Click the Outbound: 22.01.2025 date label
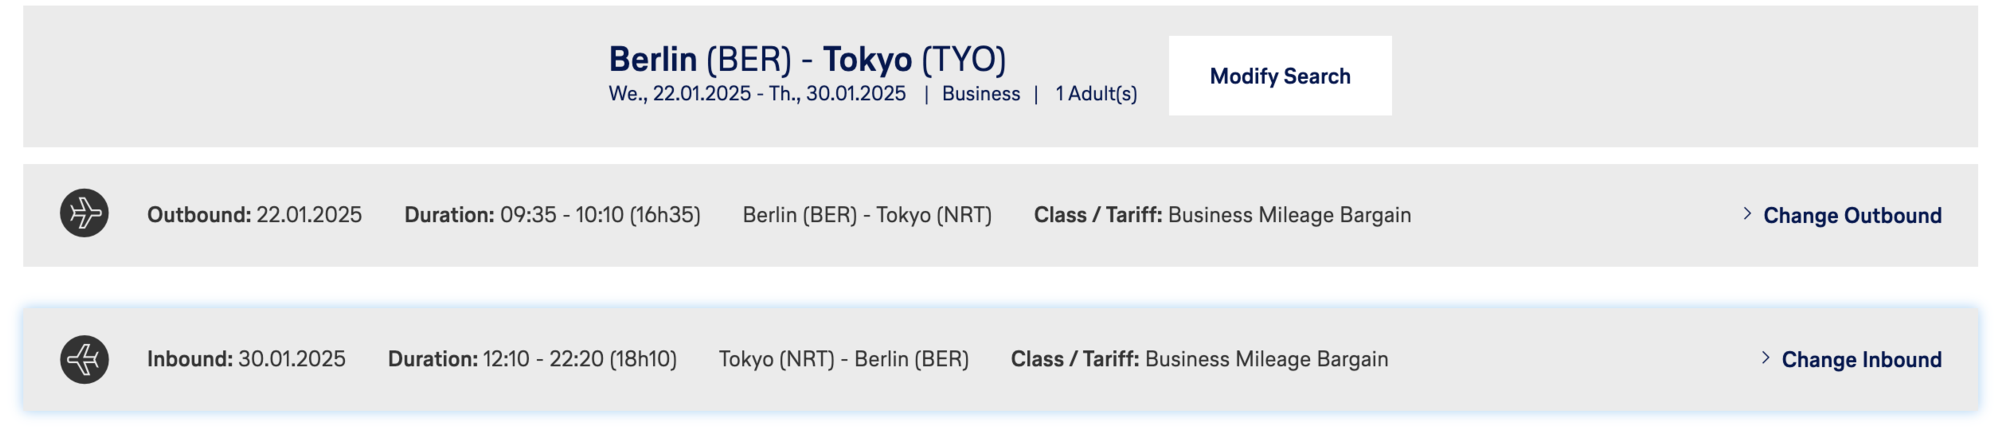 254,215
